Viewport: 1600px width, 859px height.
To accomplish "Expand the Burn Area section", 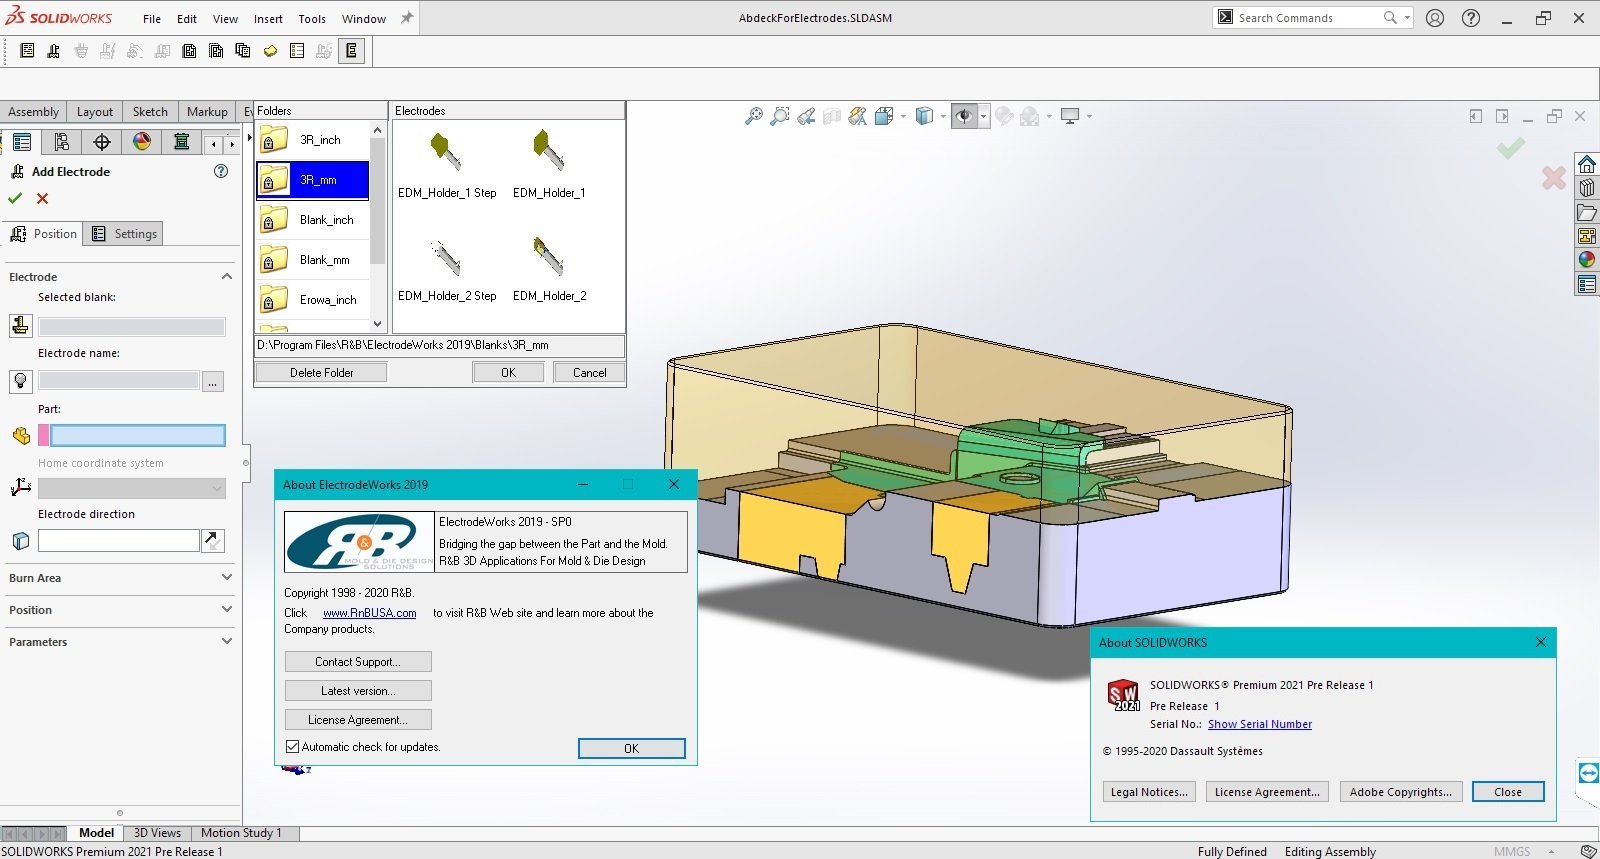I will [x=227, y=577].
